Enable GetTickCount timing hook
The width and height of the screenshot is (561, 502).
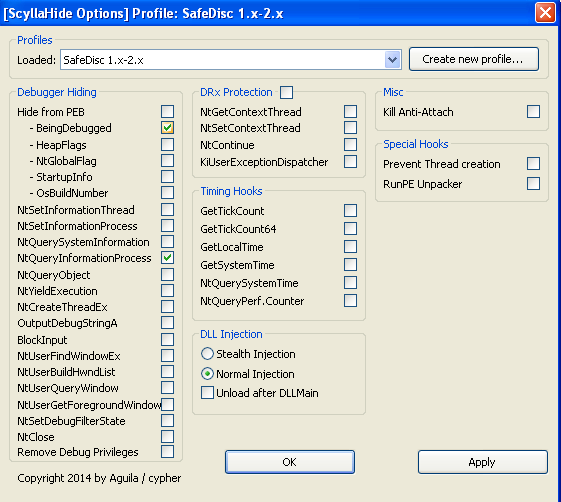click(x=350, y=210)
